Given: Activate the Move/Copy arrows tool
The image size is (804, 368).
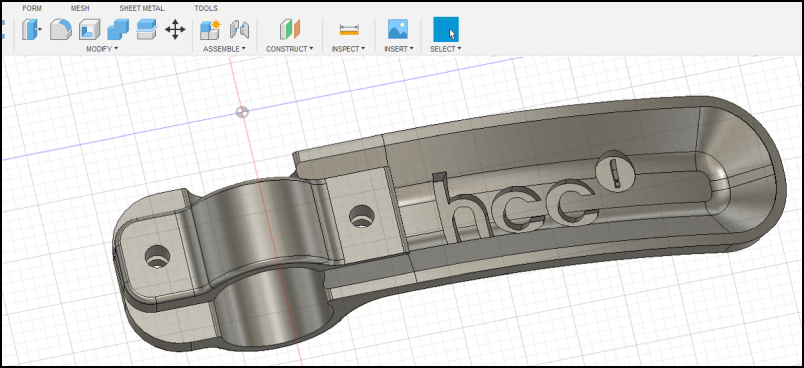Looking at the screenshot, I should (175, 30).
